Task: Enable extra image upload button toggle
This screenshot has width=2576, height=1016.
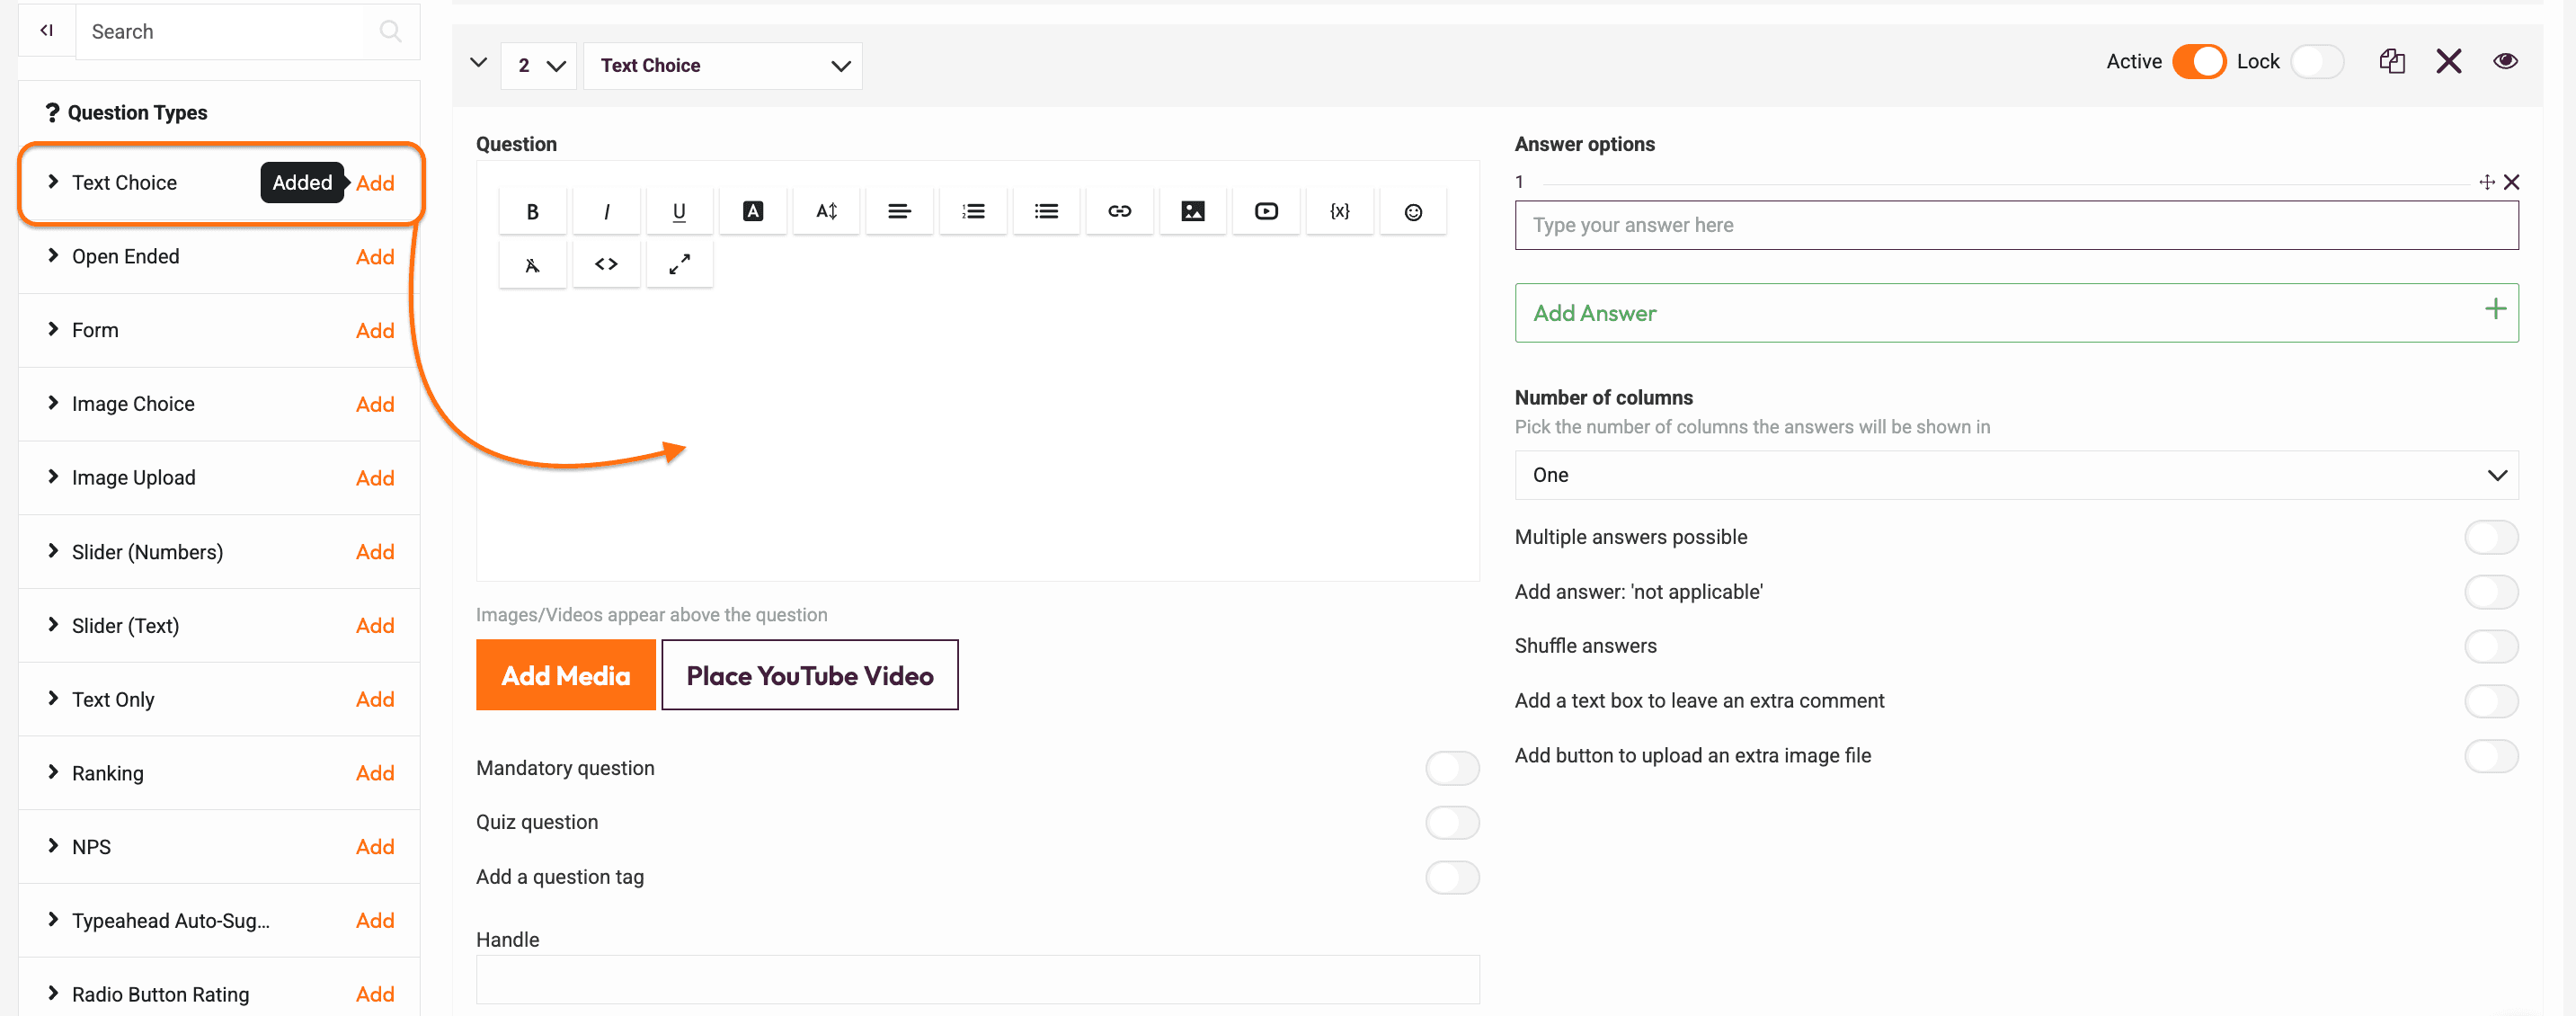Action: (x=2491, y=756)
